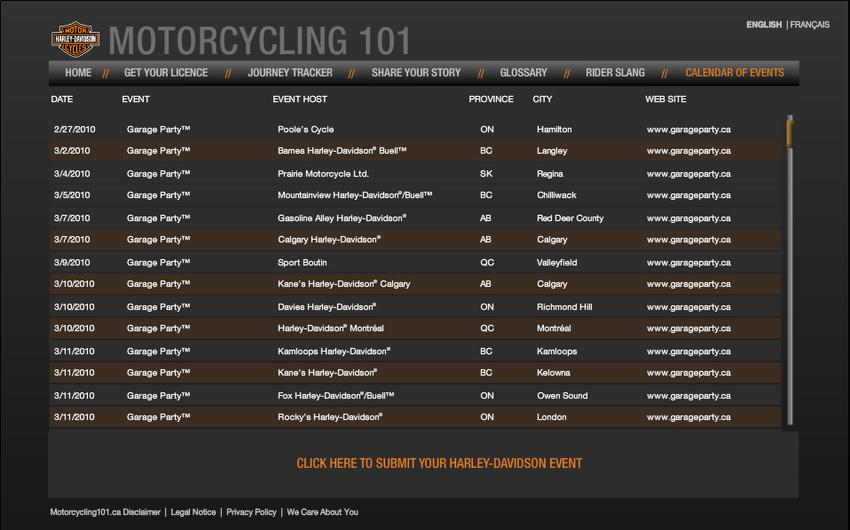
Task: Open garageparty.ca link in Hamilton row
Action: 688,130
